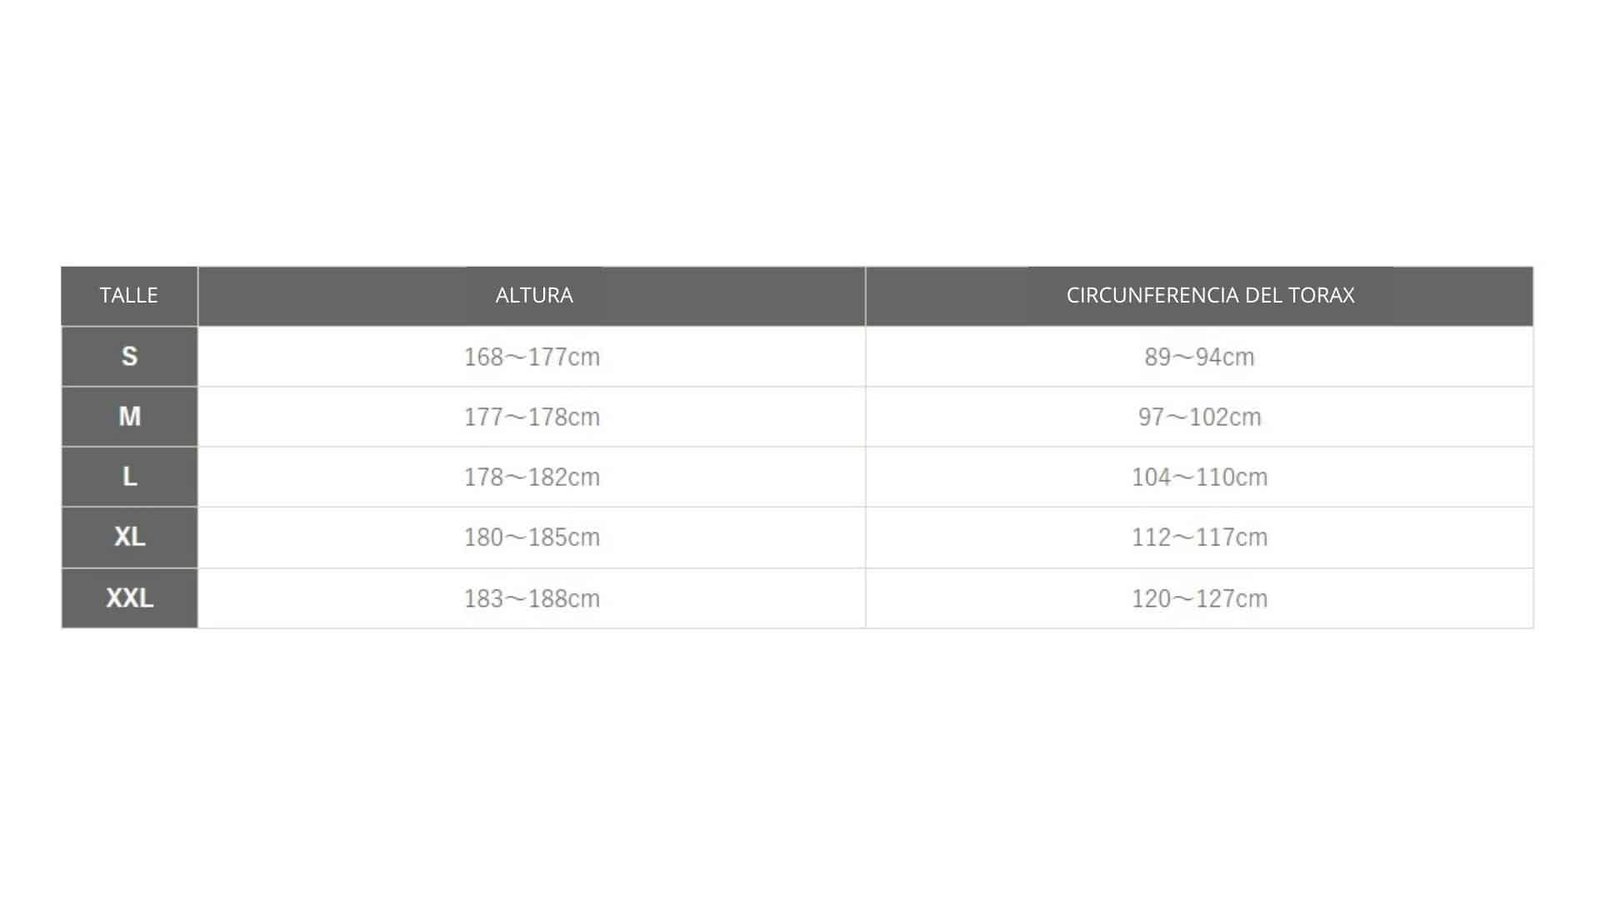Click the 97~102cm chest cell
The image size is (1600, 900).
coord(1199,417)
